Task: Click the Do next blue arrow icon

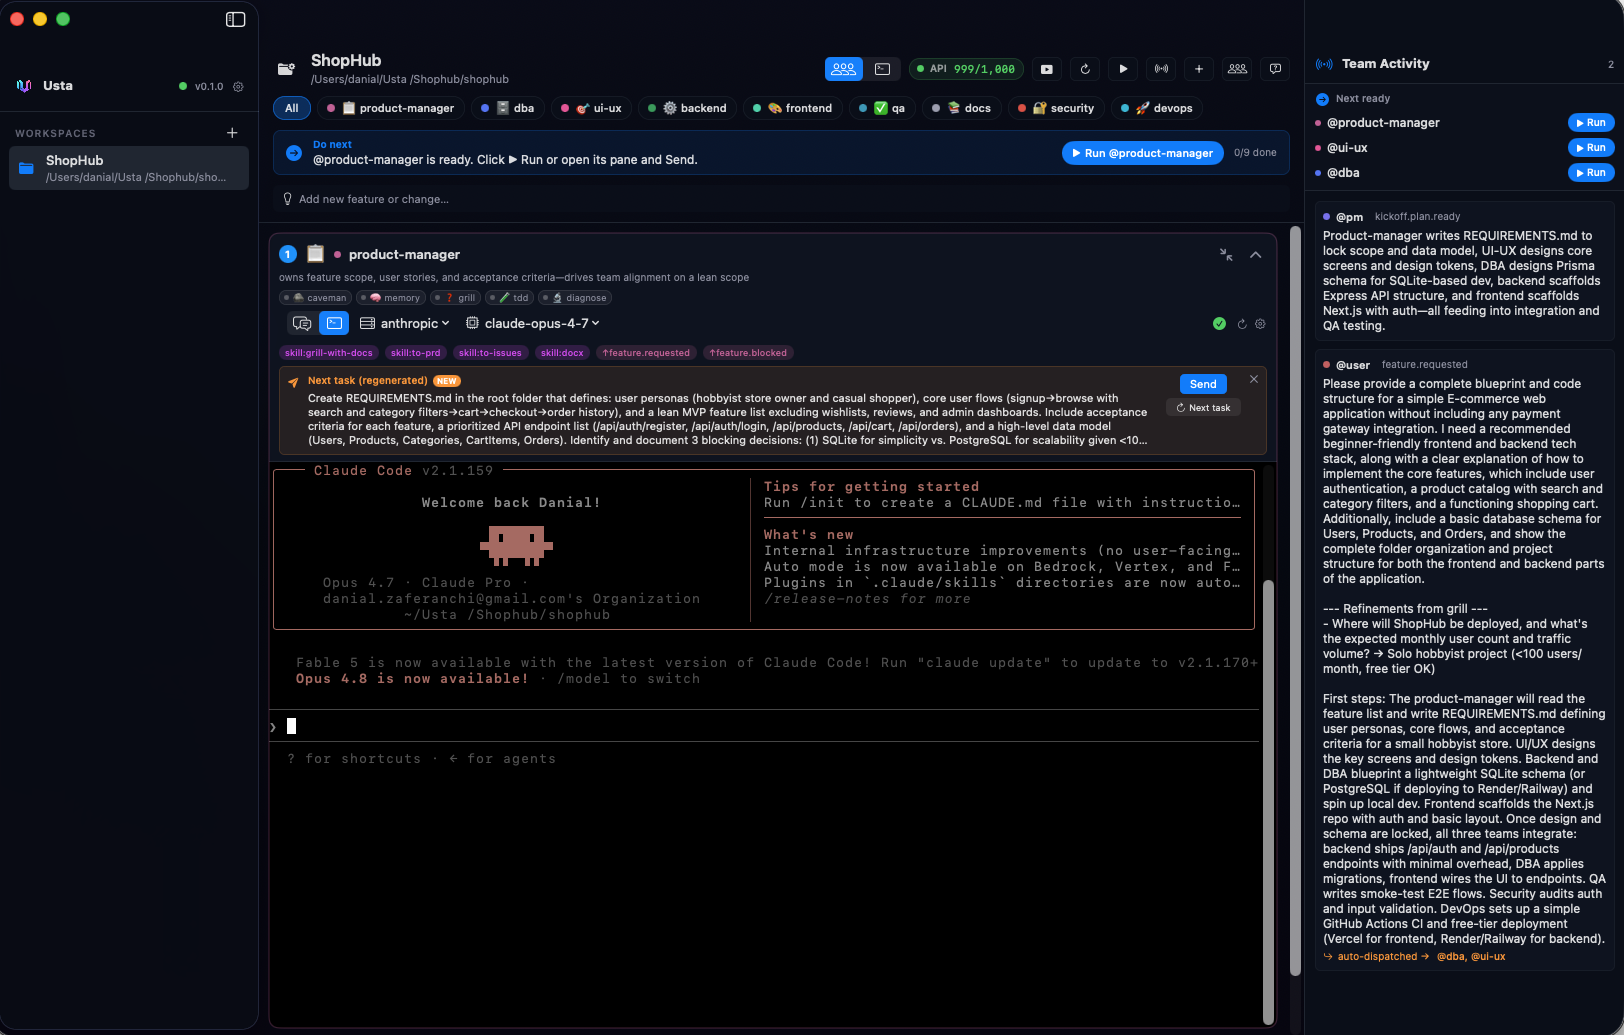Action: pyautogui.click(x=294, y=153)
